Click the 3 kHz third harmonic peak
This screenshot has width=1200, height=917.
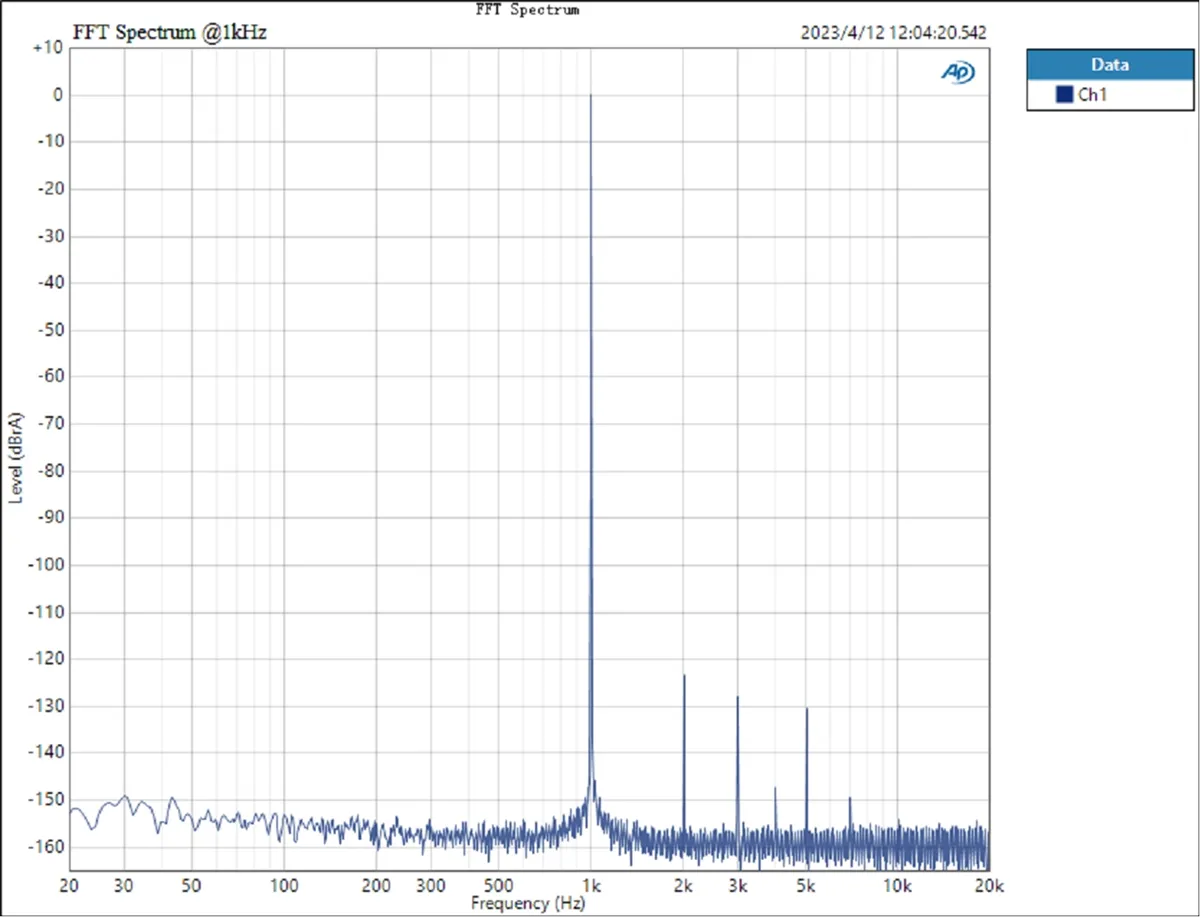pos(737,697)
